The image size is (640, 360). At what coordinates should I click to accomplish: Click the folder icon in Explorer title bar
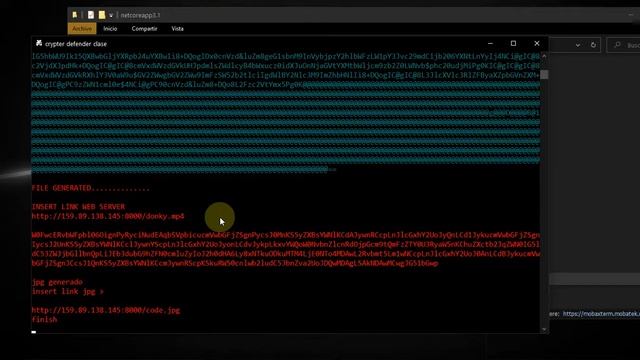pos(75,15)
